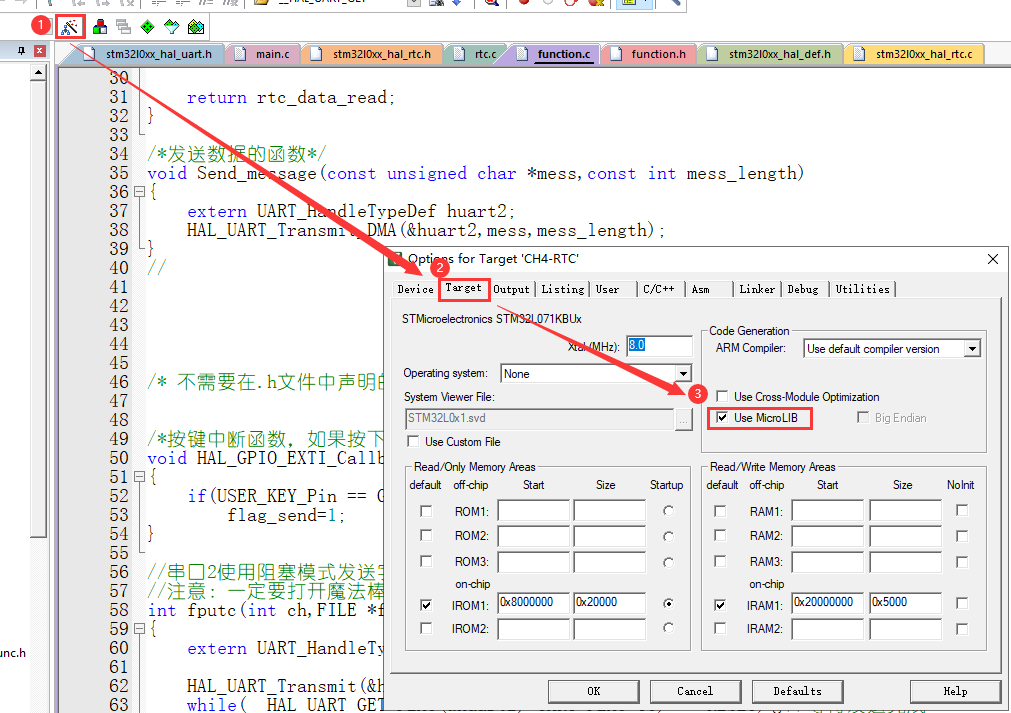Check the IRAM2 default checkbox
The width and height of the screenshot is (1011, 713).
[720, 628]
